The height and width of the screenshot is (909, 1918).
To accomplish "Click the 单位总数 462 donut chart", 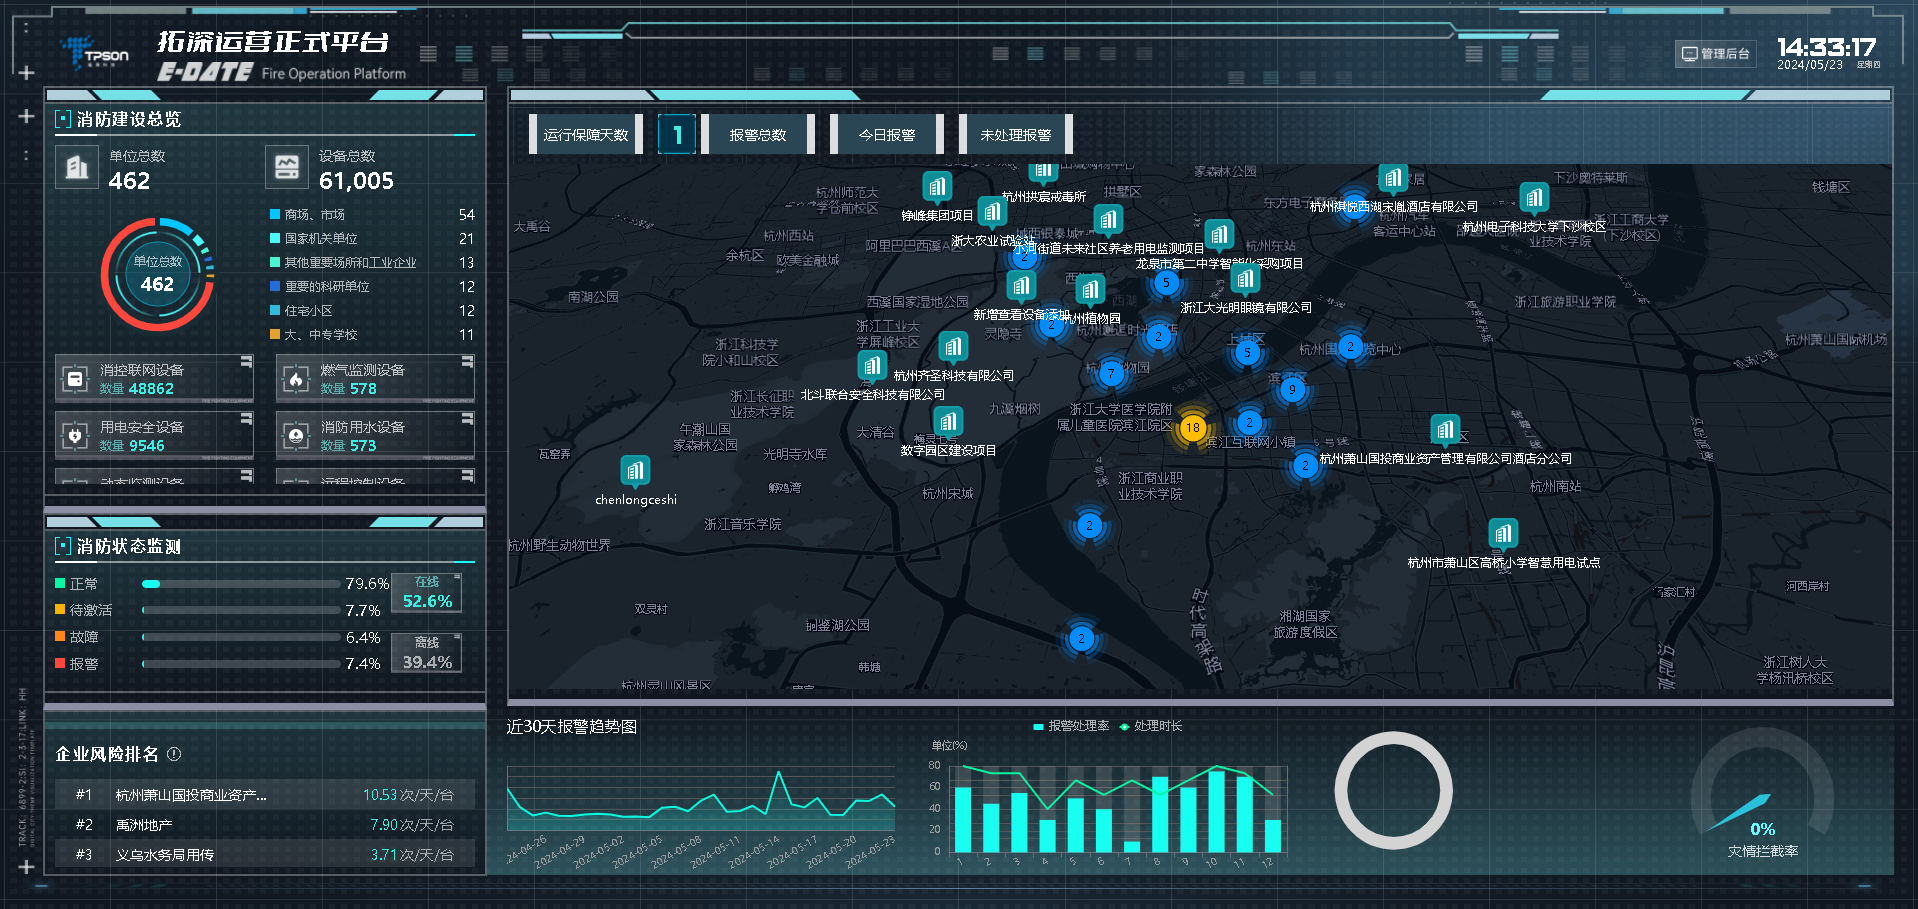I will [157, 274].
